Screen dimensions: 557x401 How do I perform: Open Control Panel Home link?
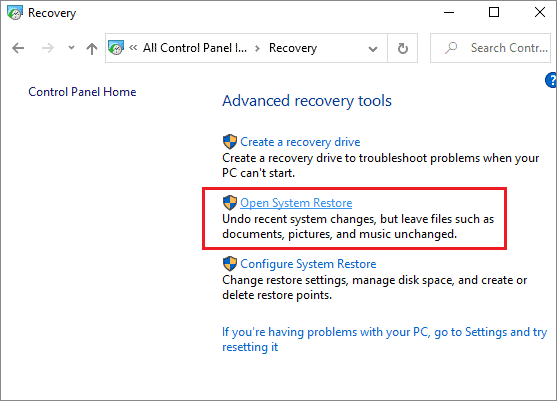tap(82, 92)
